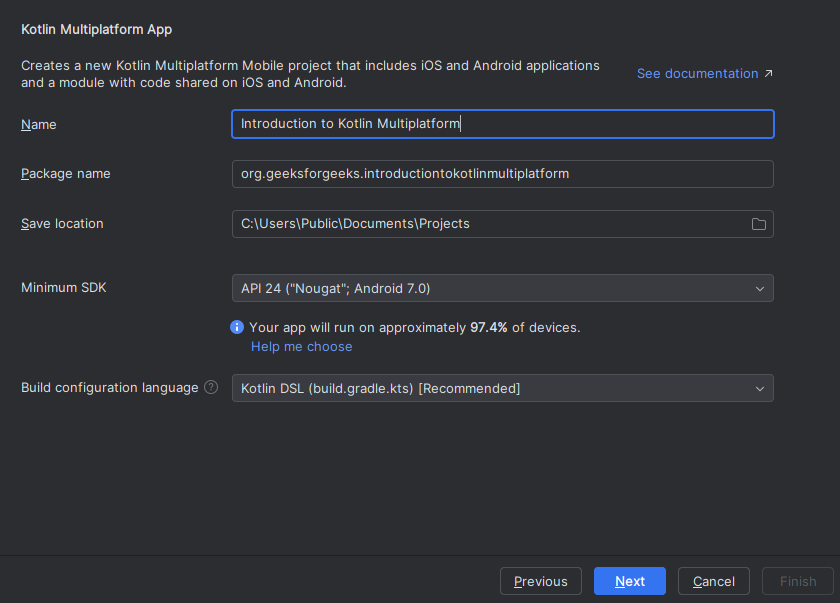Click the greyed-out Finish button

click(798, 581)
